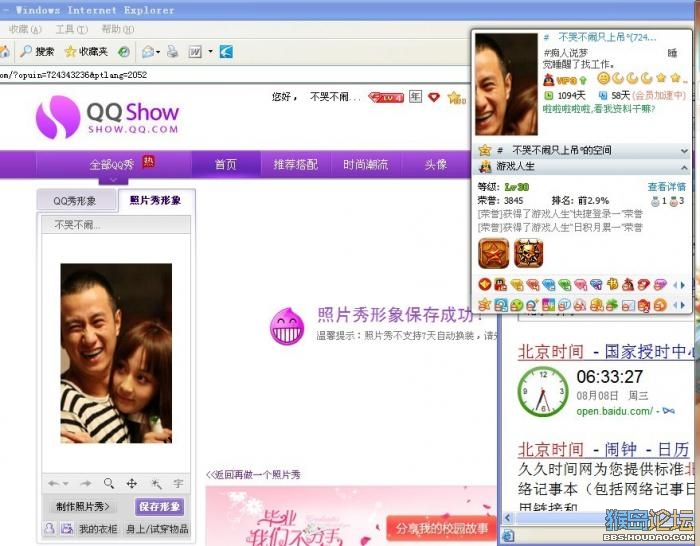
Task: Show next icons in lower service row
Action: click(683, 305)
